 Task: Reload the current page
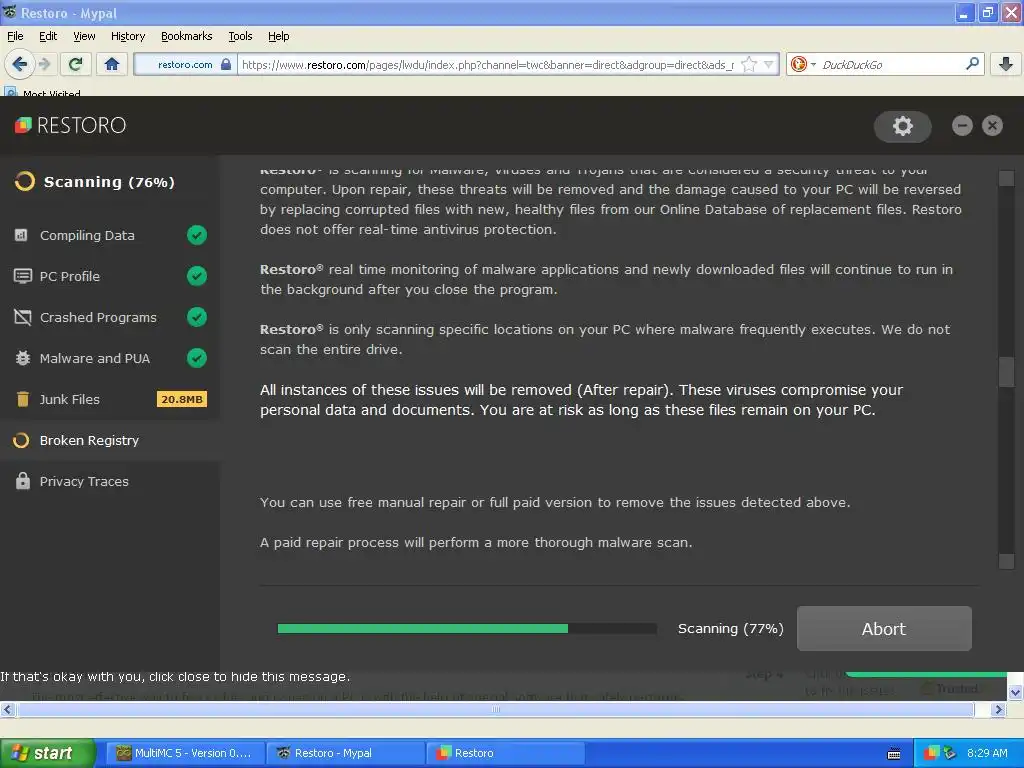[x=75, y=64]
